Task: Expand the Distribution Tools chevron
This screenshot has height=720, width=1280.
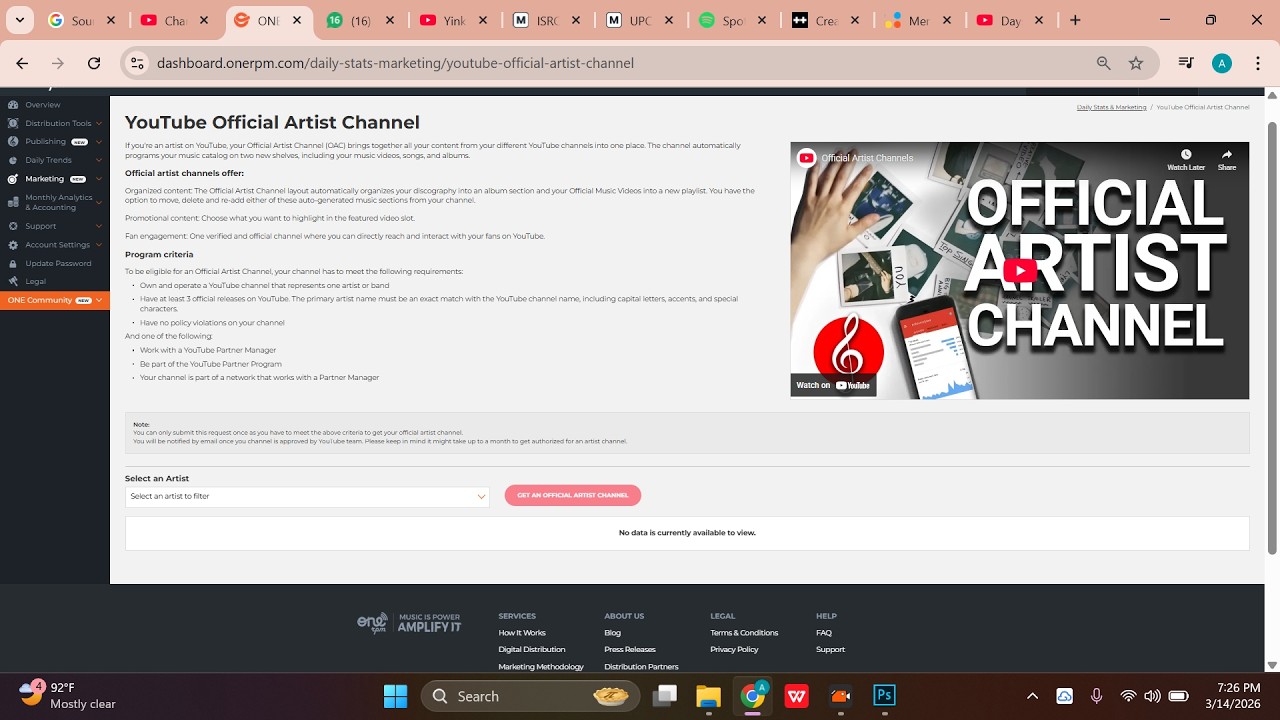Action: pyautogui.click(x=100, y=123)
